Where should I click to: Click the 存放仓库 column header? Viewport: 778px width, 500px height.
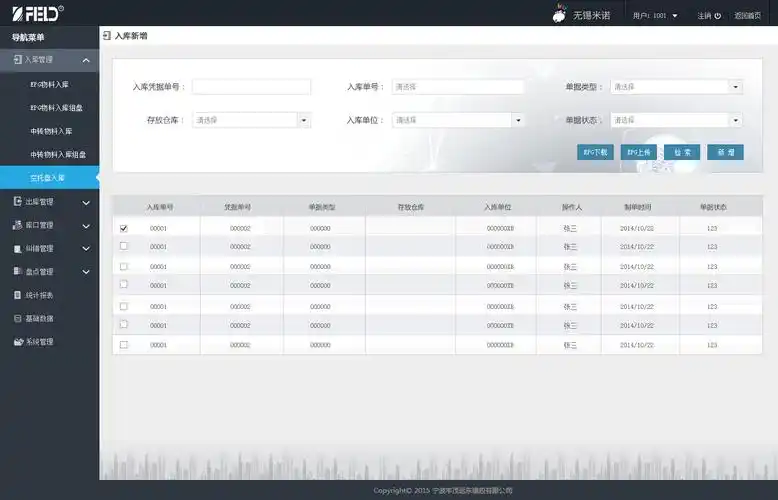[x=411, y=207]
